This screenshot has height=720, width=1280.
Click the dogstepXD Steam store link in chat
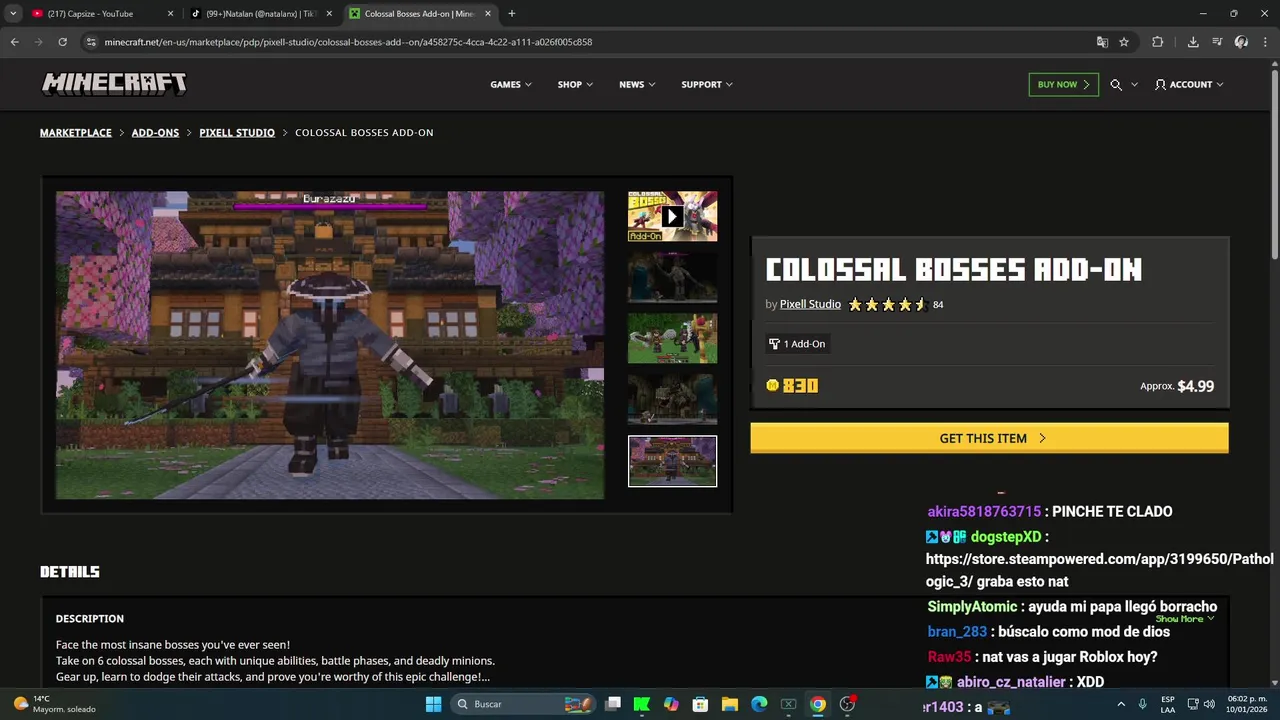click(x=1100, y=570)
